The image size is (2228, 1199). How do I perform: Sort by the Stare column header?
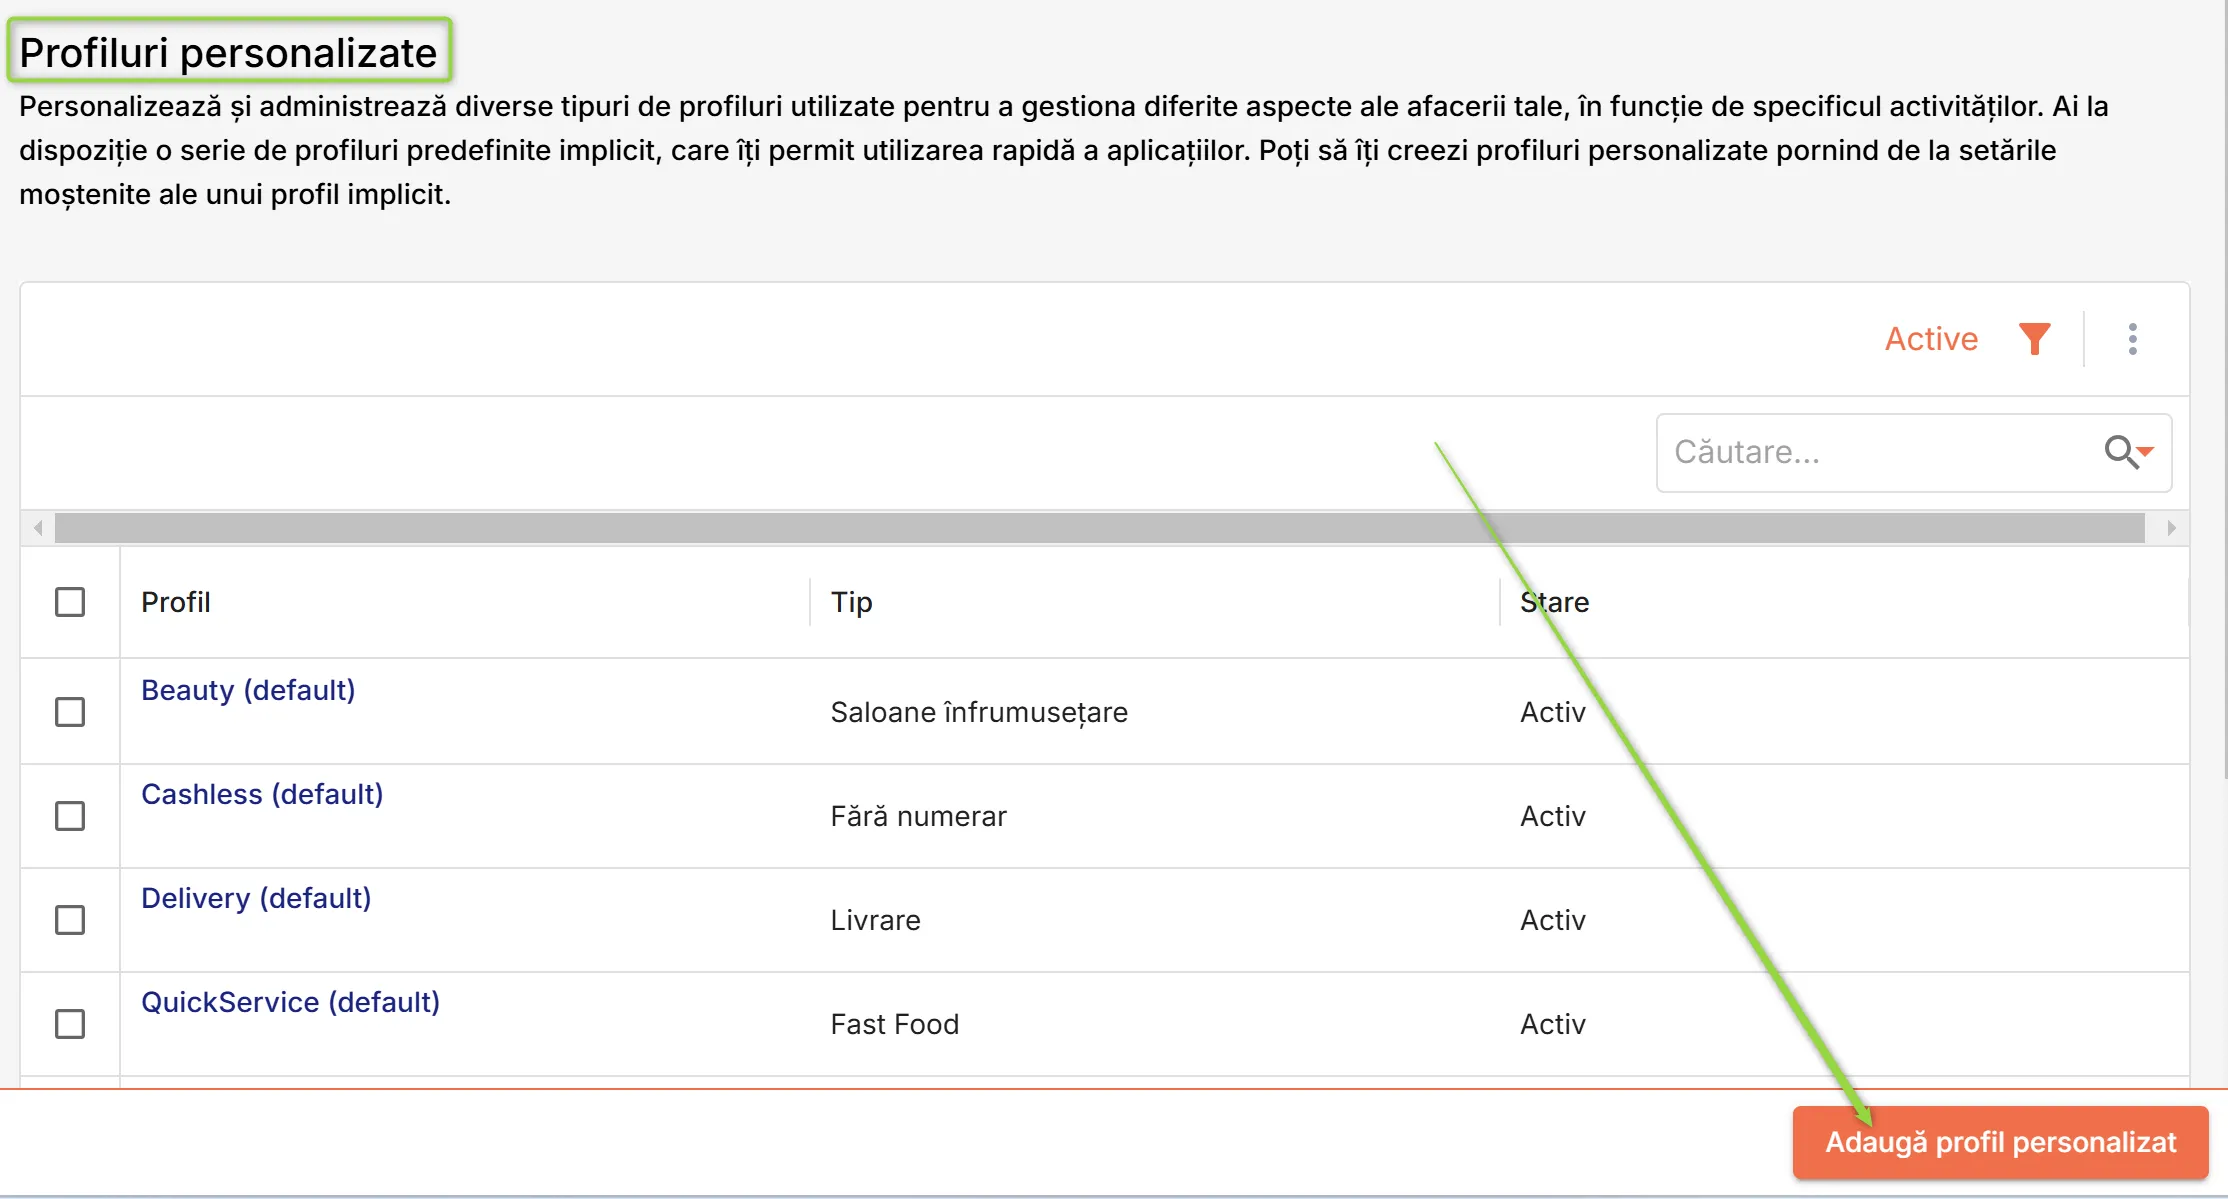(x=1555, y=602)
